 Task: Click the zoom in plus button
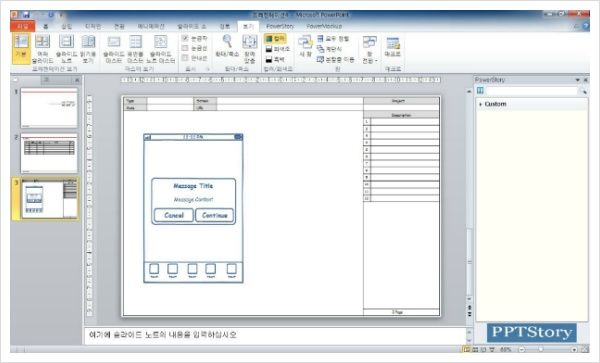(x=574, y=349)
